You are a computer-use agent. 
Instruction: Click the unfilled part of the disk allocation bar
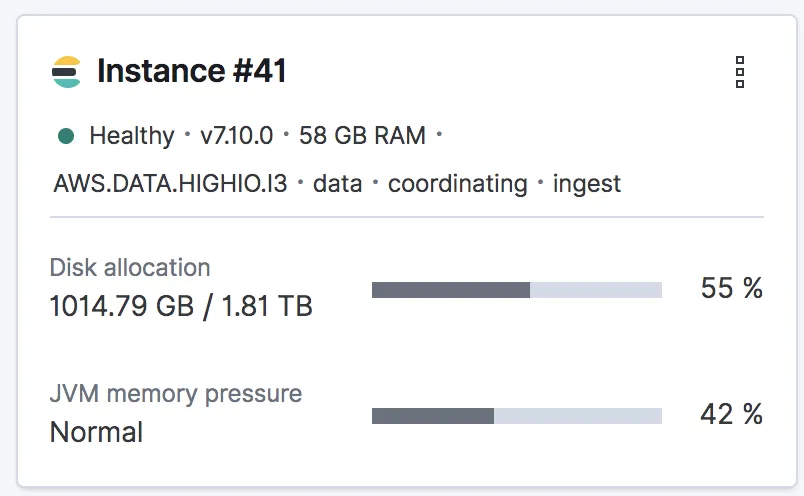[596, 290]
